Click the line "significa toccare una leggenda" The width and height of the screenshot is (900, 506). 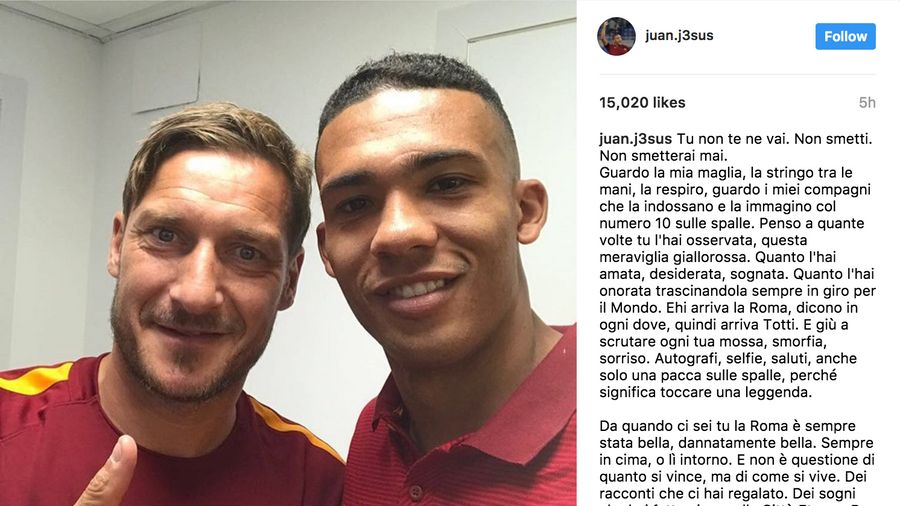[705, 392]
